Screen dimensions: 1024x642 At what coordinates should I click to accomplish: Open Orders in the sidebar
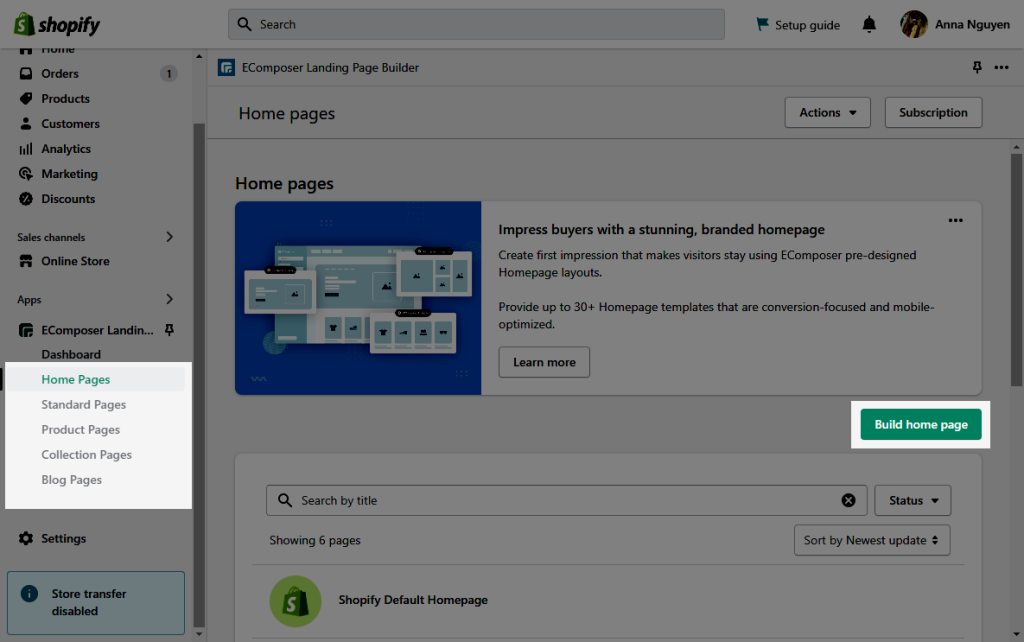60,74
